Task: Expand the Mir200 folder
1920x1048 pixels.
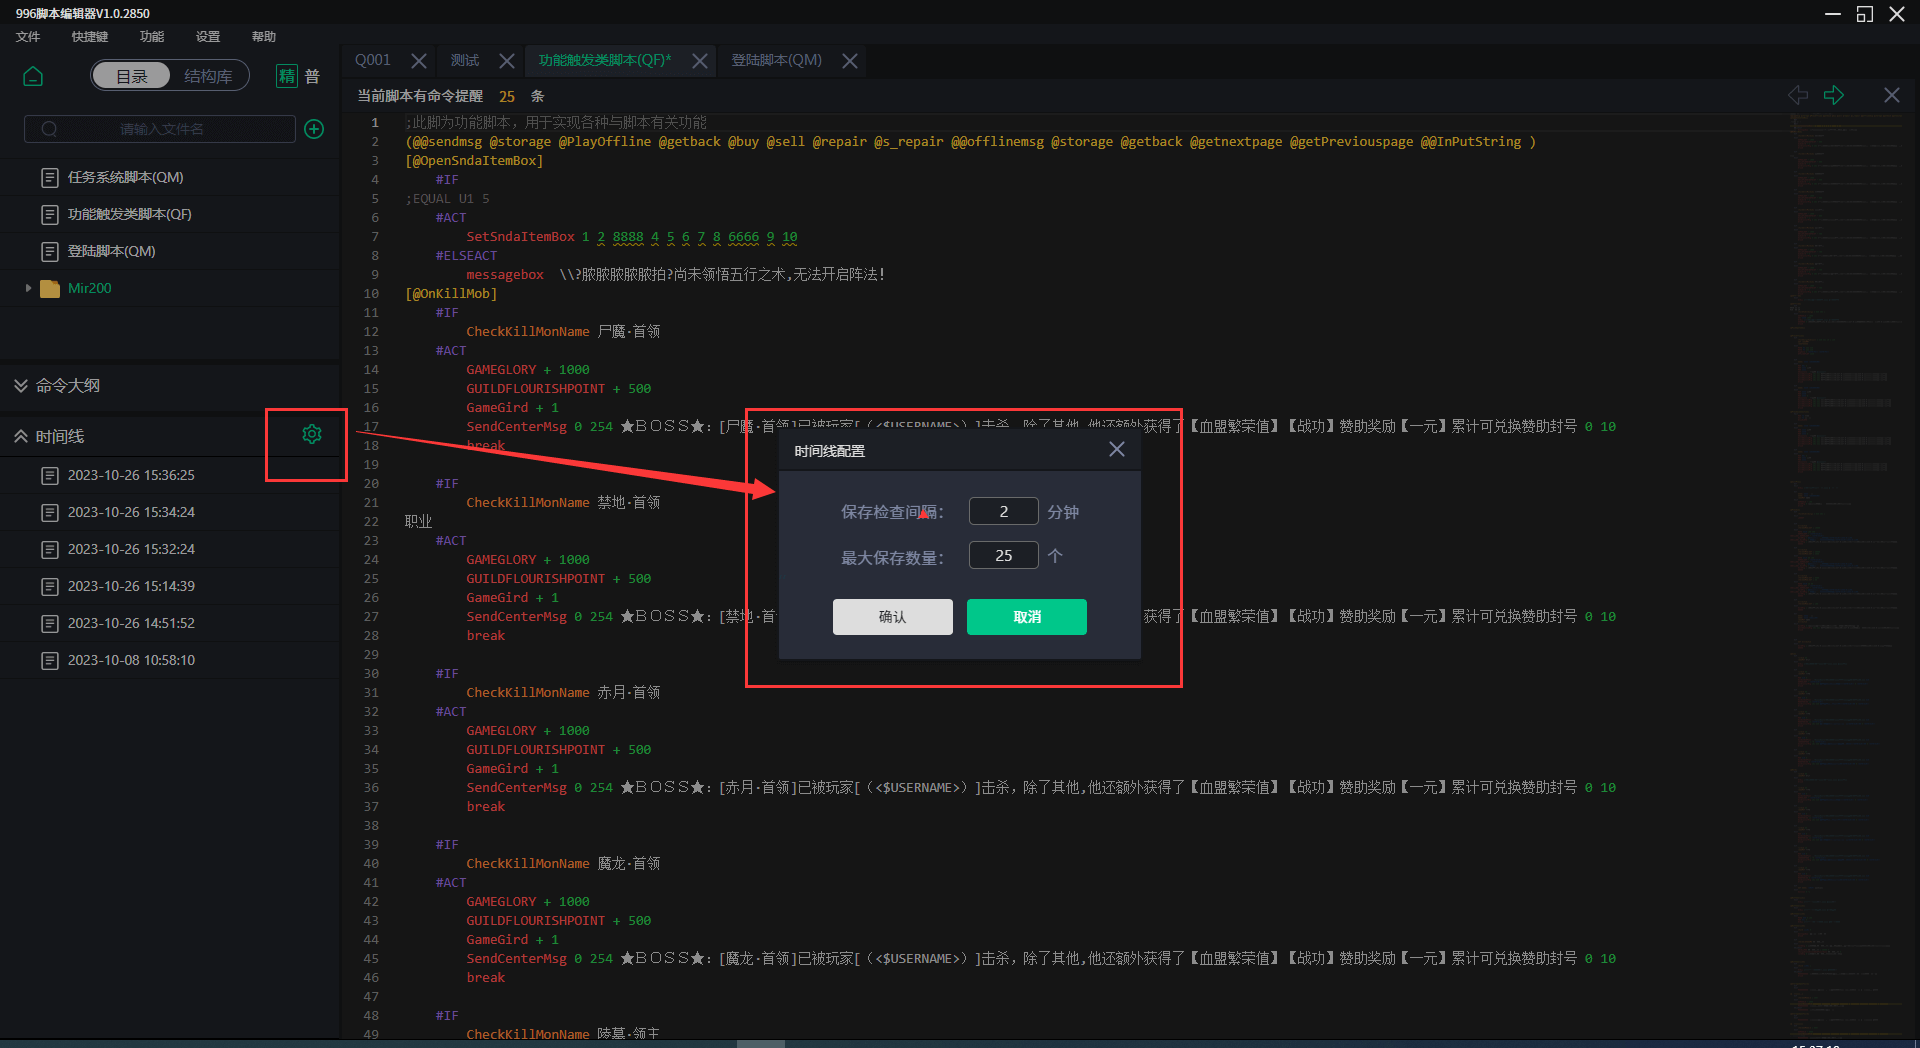Action: tap(28, 288)
